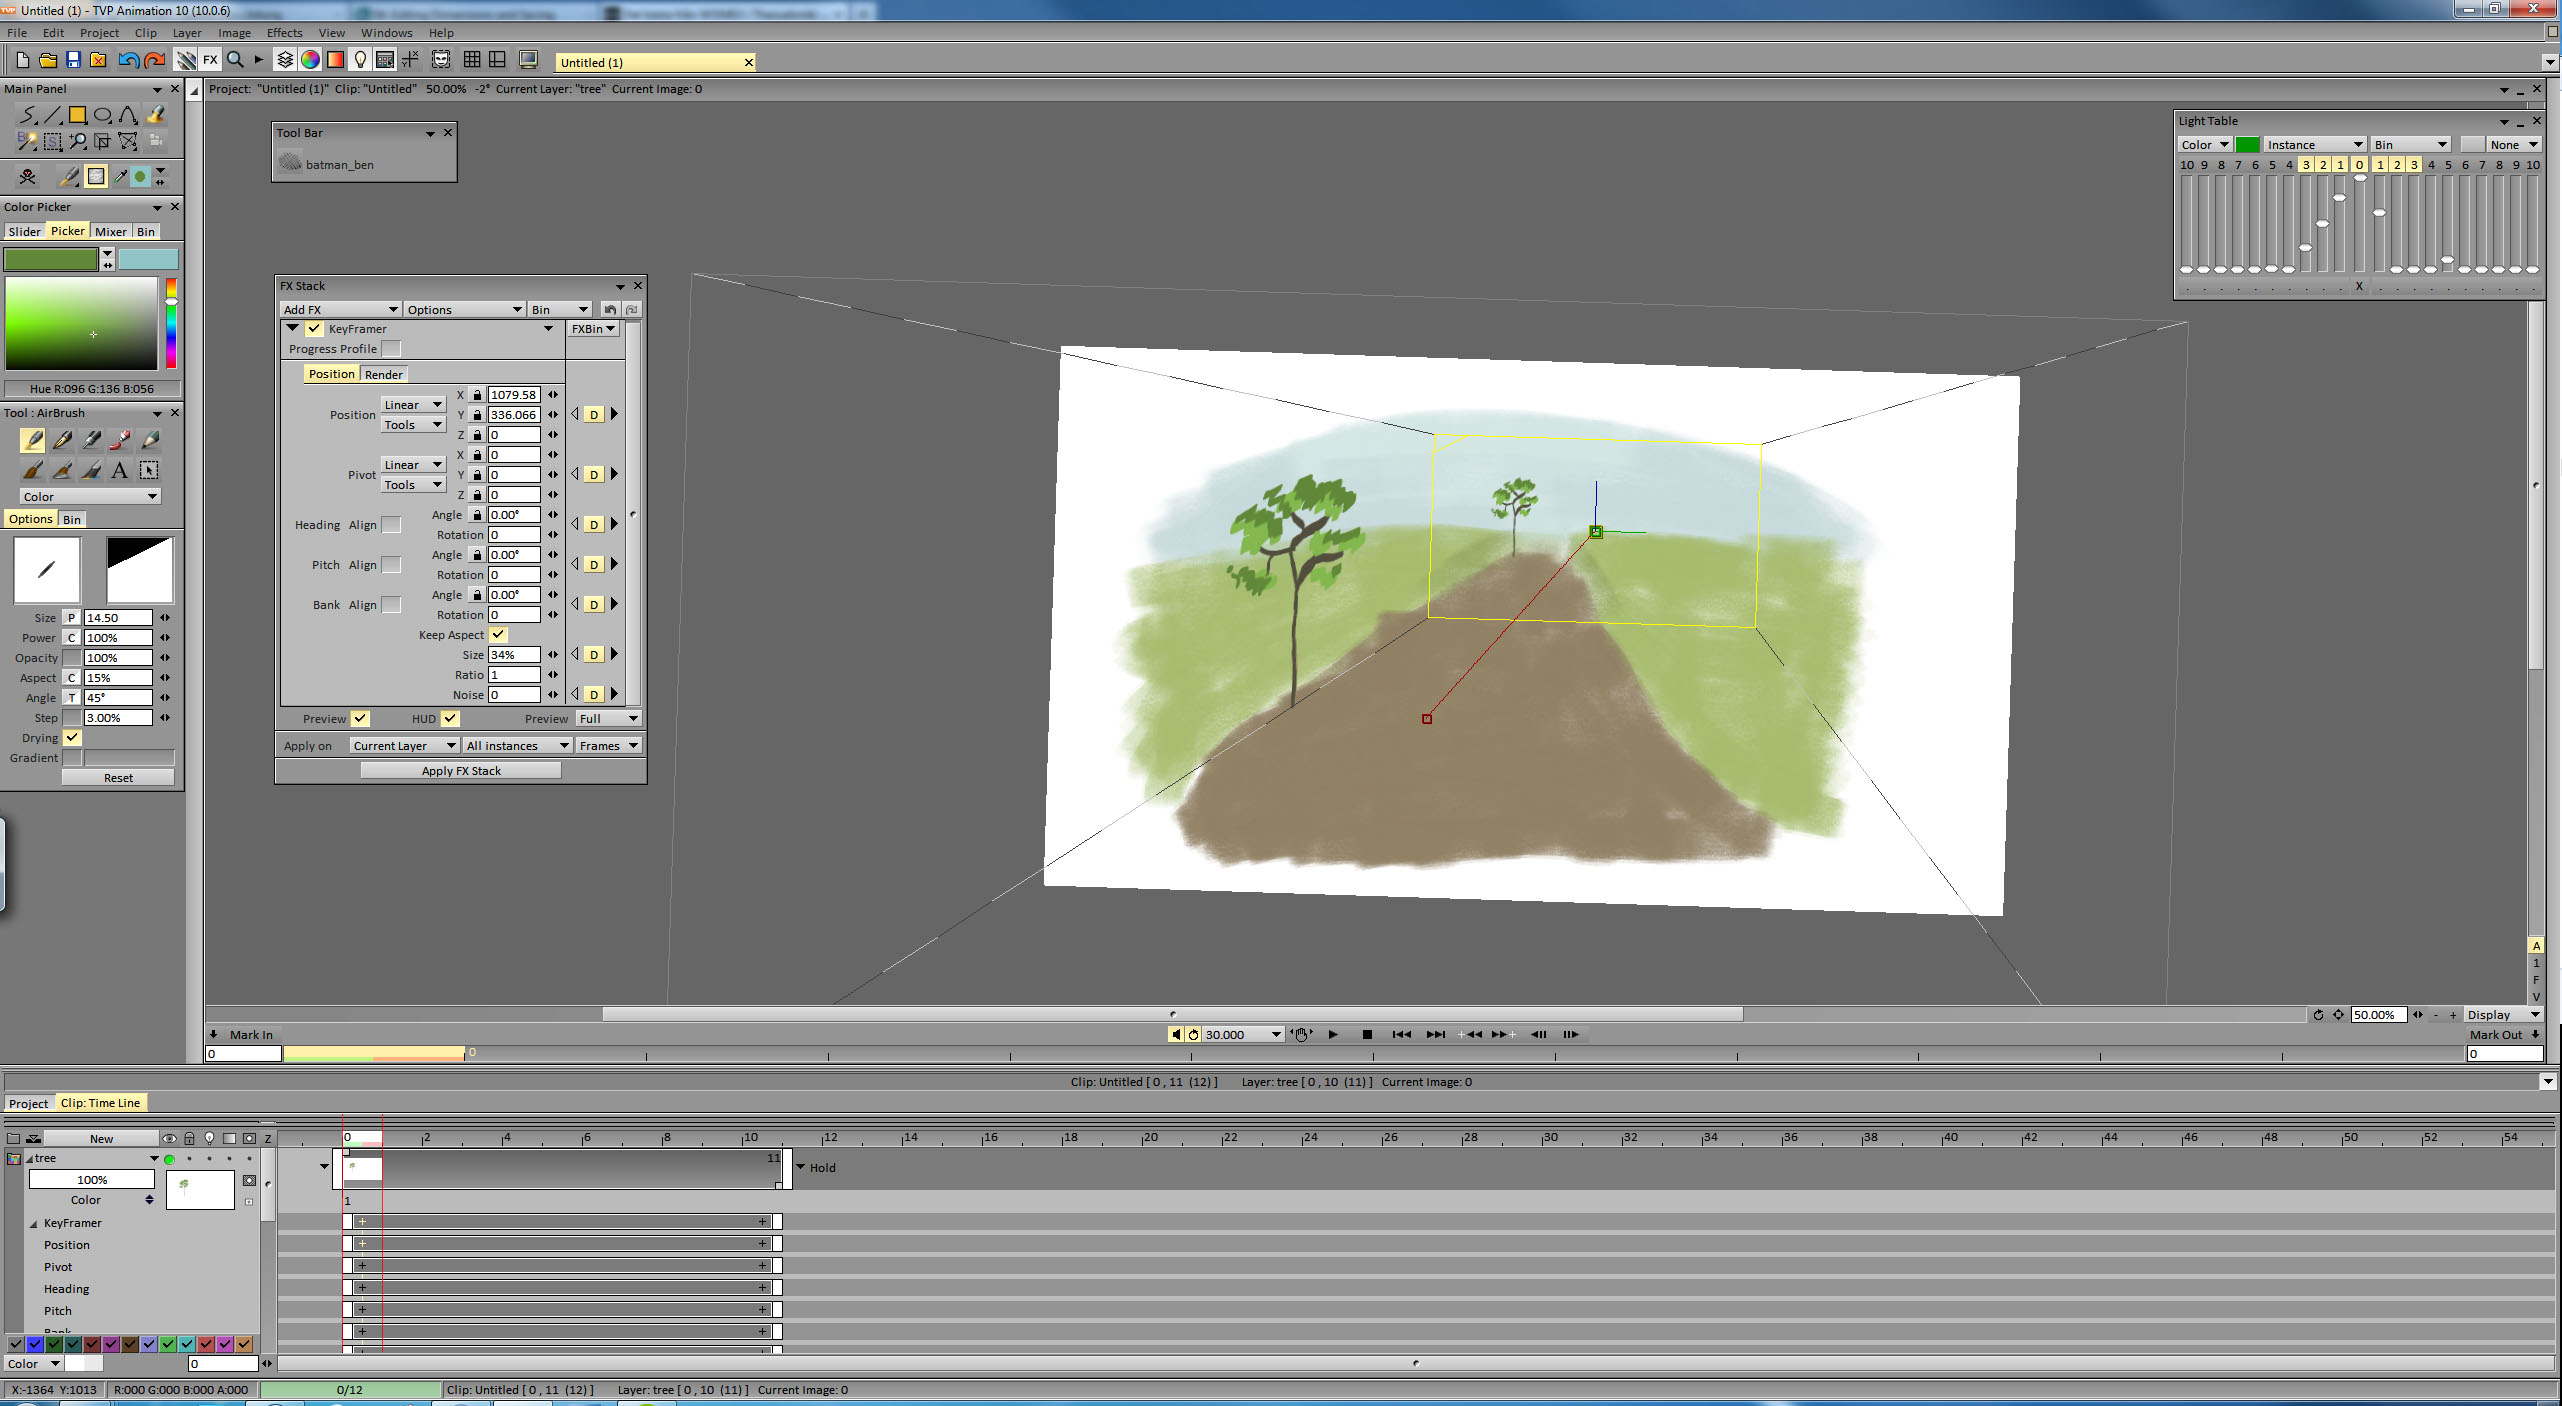Toggle the HUD checkbox
This screenshot has height=1406, width=2562.
[x=450, y=718]
